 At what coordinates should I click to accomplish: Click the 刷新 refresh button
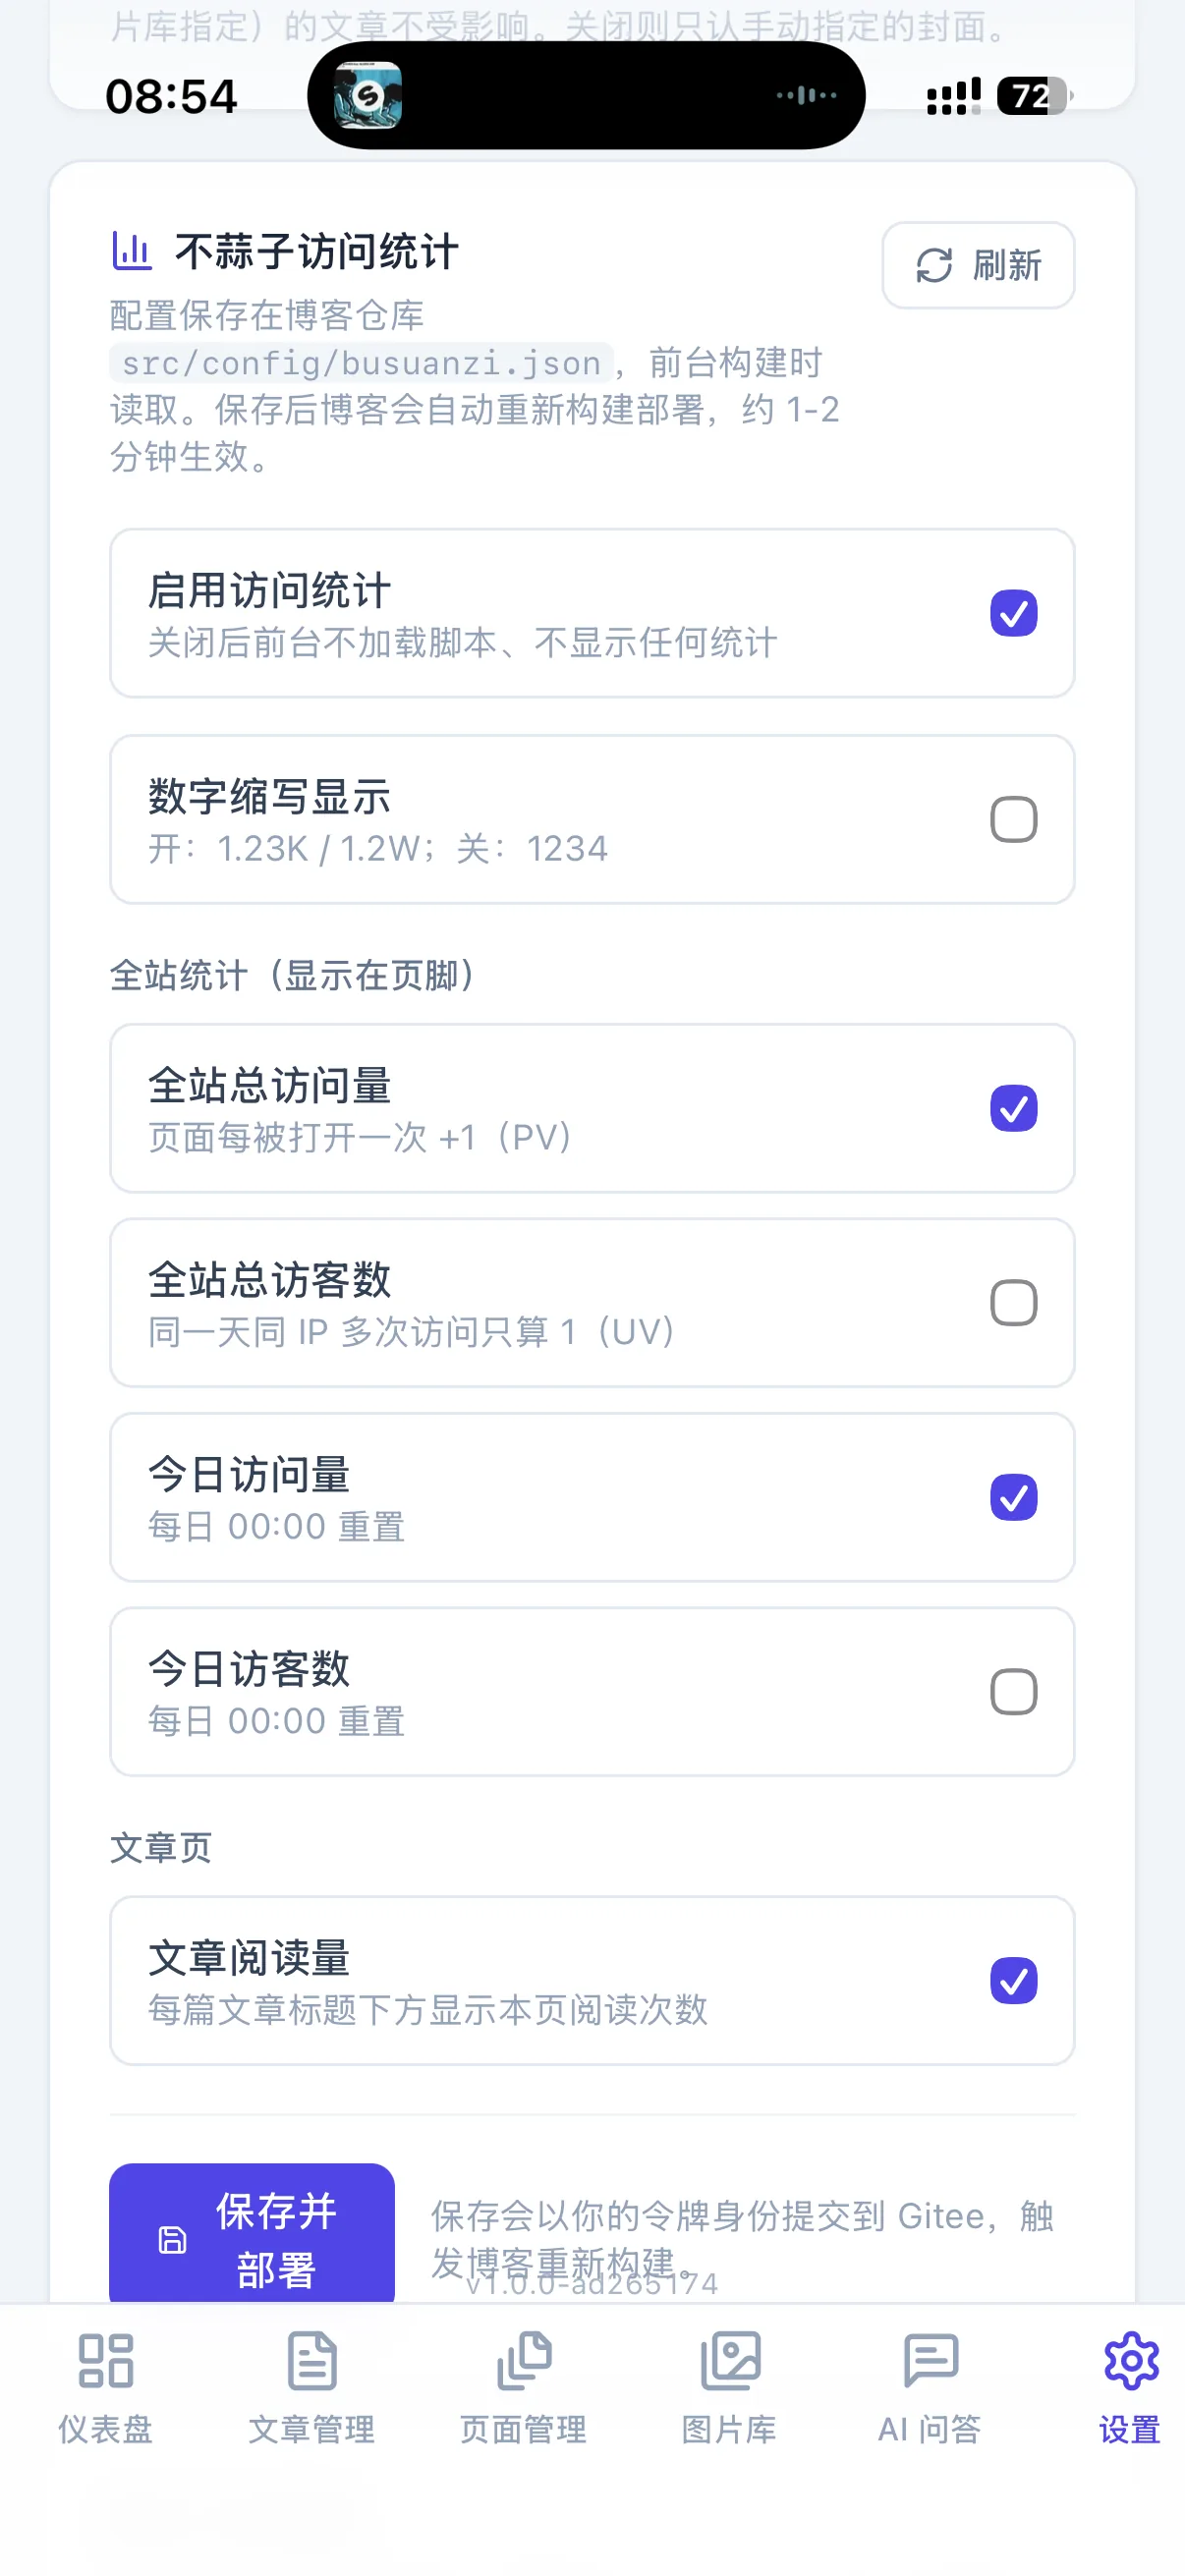(x=978, y=265)
